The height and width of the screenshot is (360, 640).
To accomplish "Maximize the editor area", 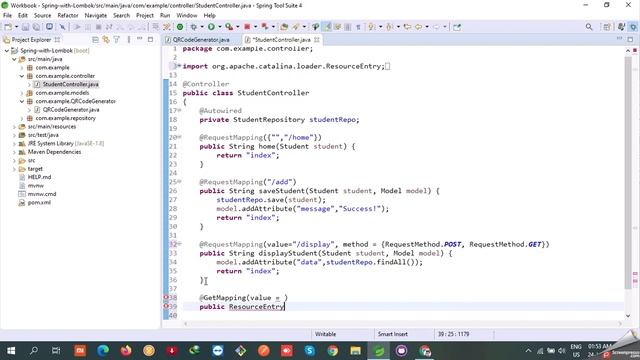I will (x=630, y=39).
